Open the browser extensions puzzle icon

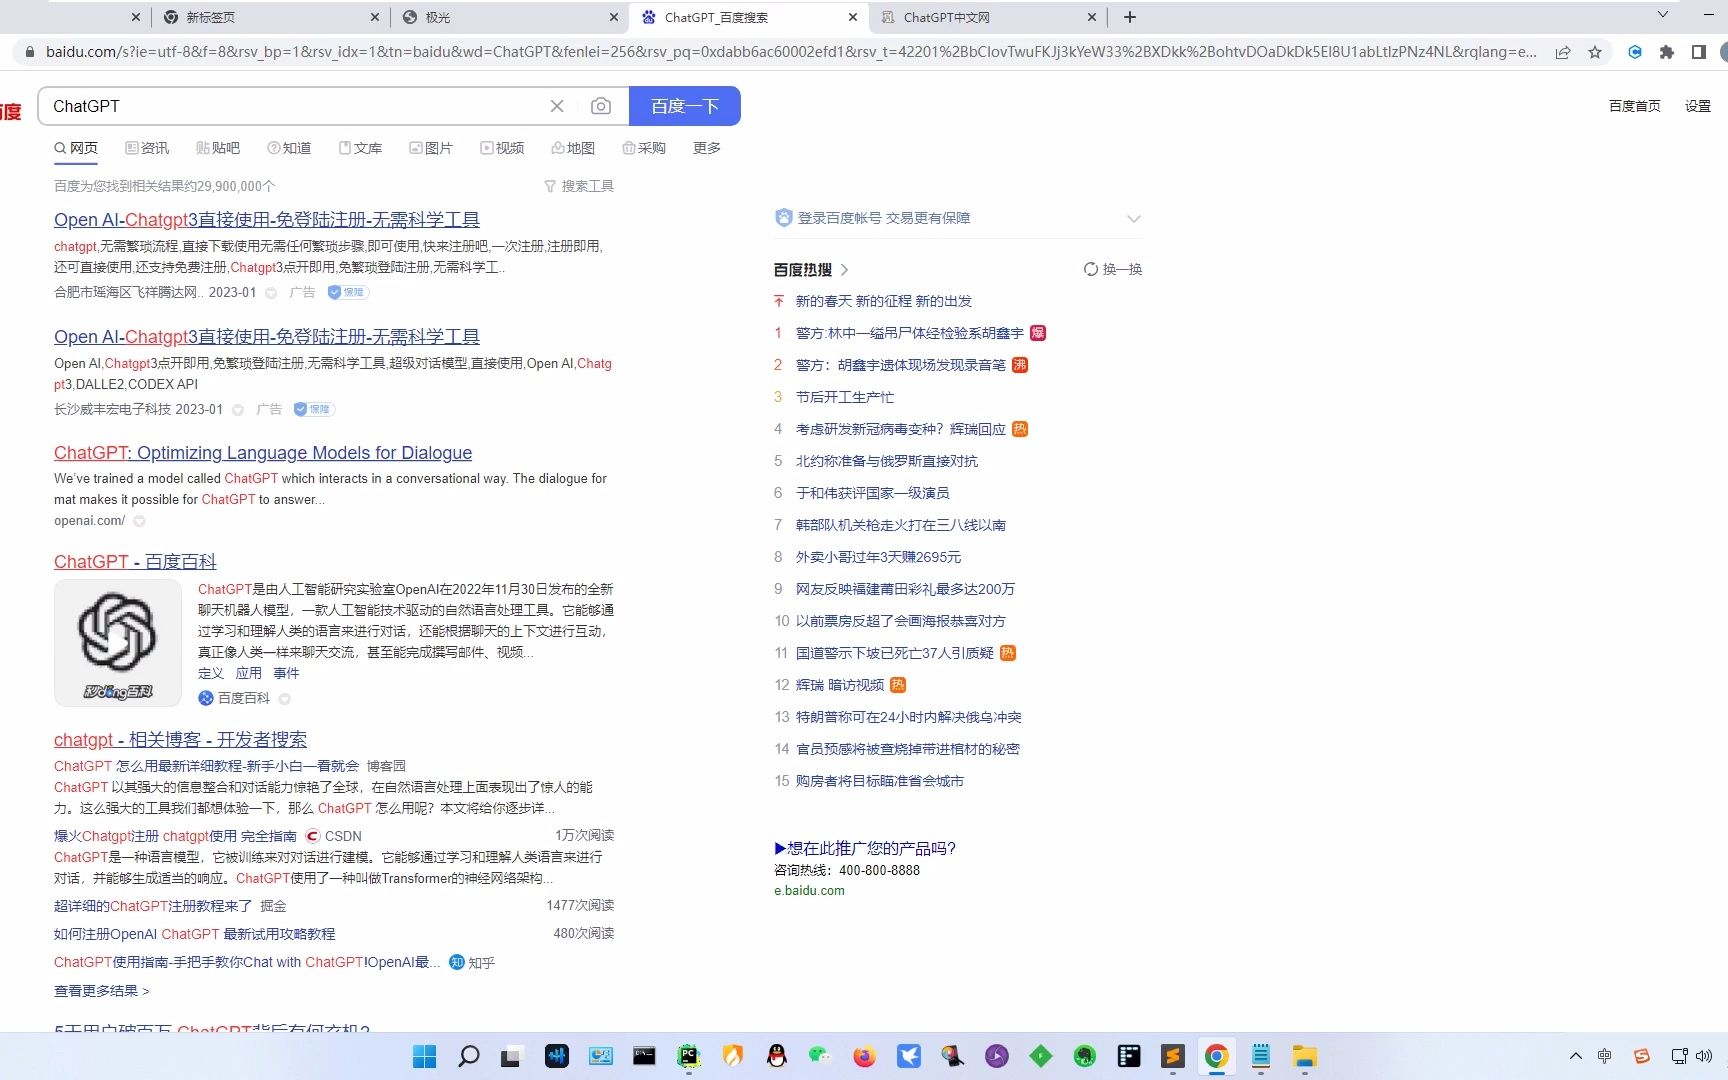1667,52
